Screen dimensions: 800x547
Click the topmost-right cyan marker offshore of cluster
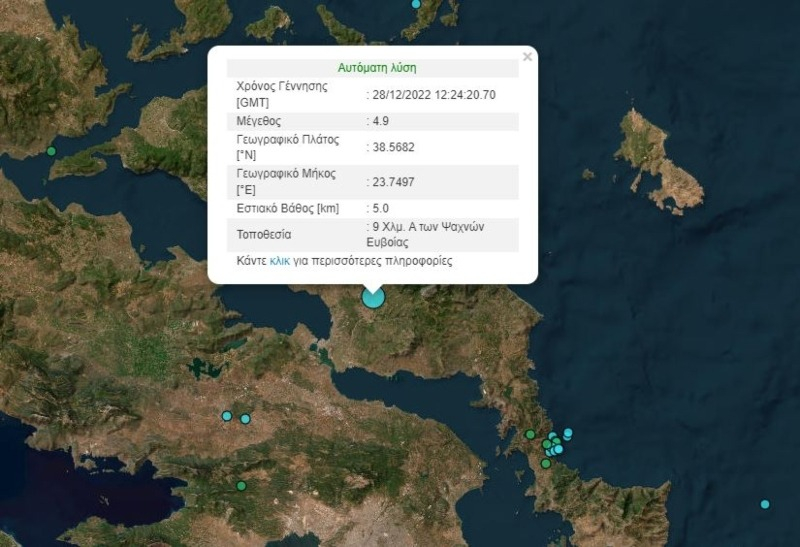(x=568, y=433)
